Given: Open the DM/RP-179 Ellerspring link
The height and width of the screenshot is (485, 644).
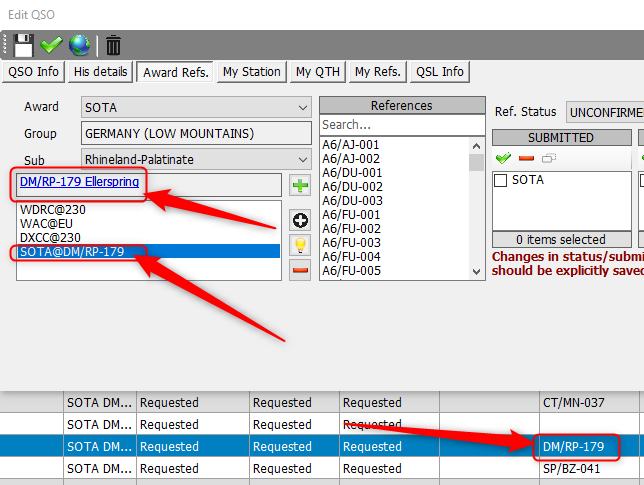Looking at the screenshot, I should click(x=79, y=182).
